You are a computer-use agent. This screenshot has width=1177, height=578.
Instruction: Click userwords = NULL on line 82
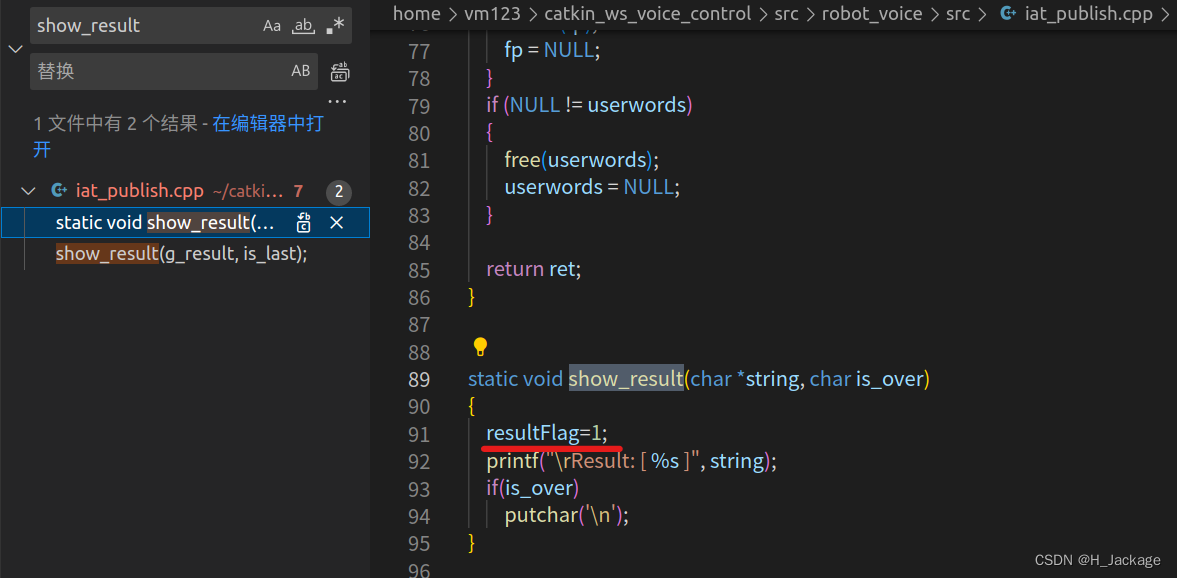pyautogui.click(x=592, y=187)
